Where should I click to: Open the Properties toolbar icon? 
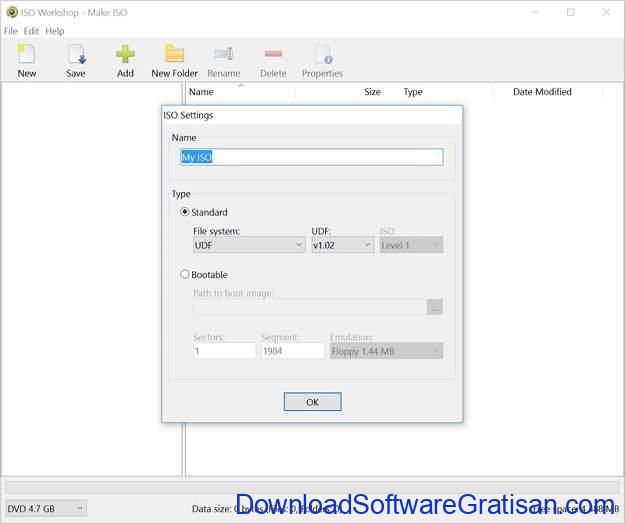click(322, 54)
